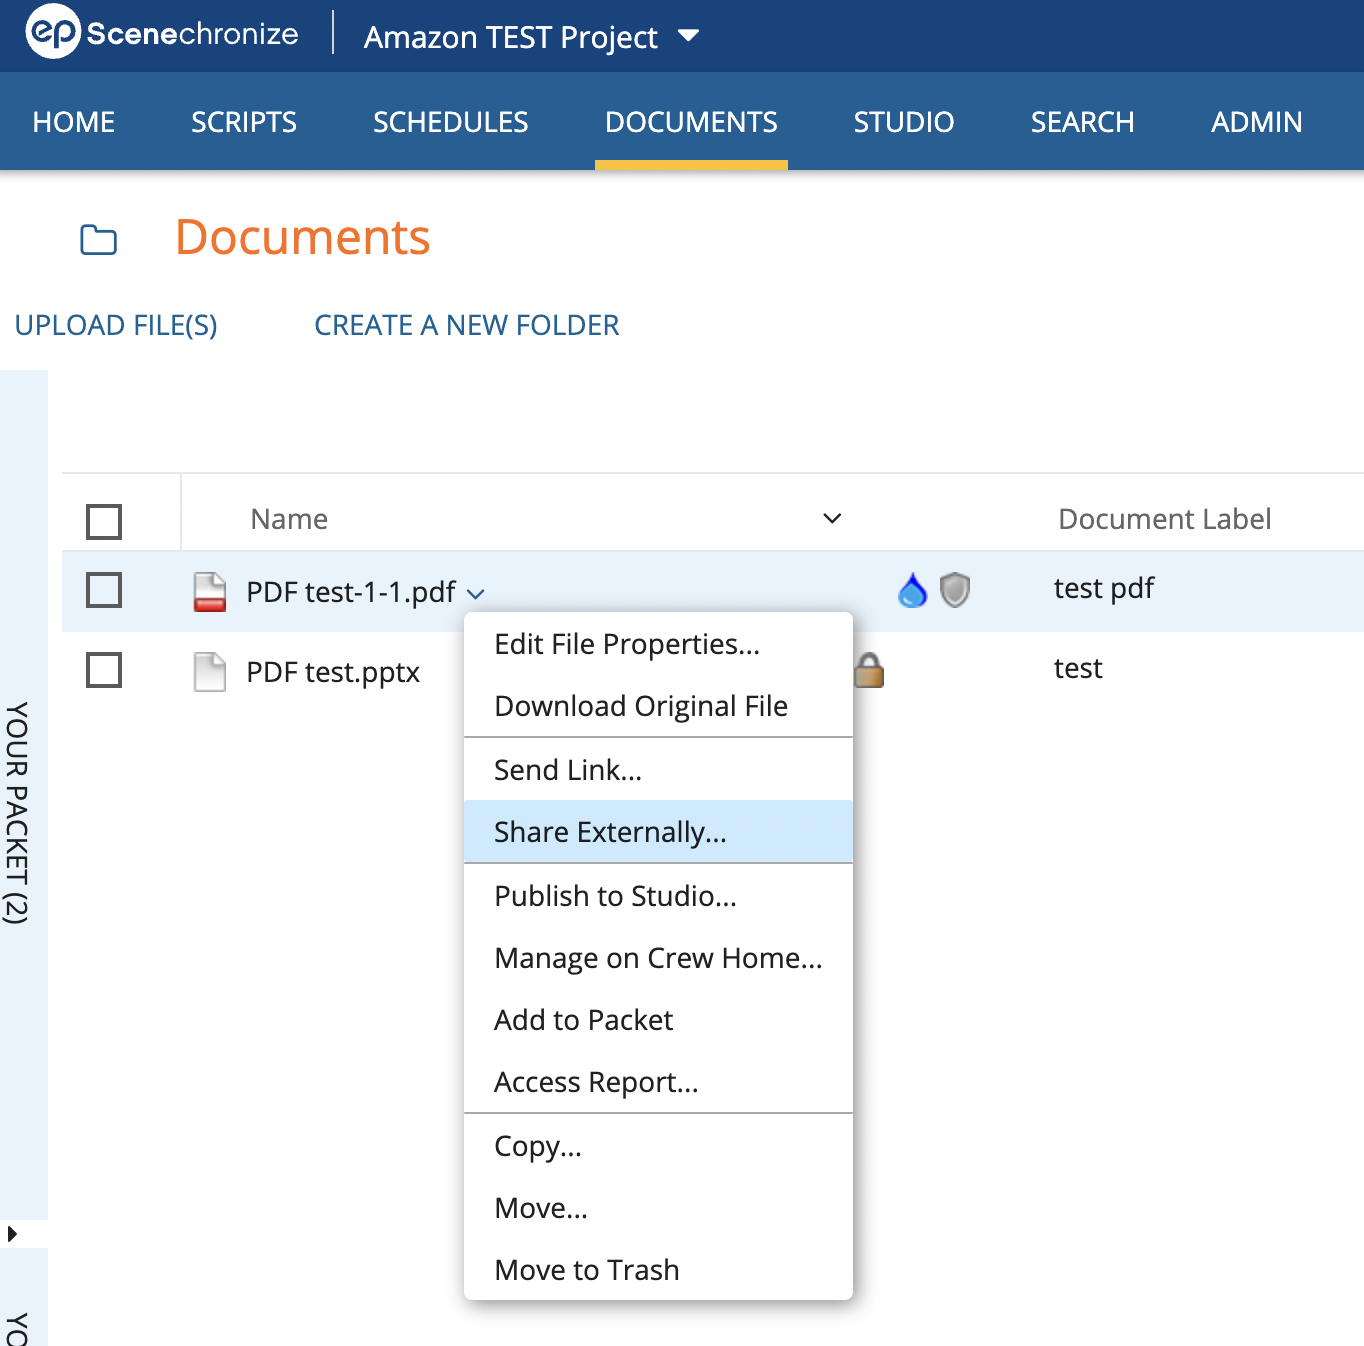Choose Publish to Studio...
Viewport: 1364px width, 1346px height.
[x=658, y=896]
